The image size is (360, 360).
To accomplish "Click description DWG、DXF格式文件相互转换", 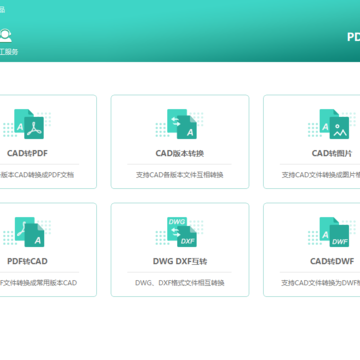I will (180, 283).
